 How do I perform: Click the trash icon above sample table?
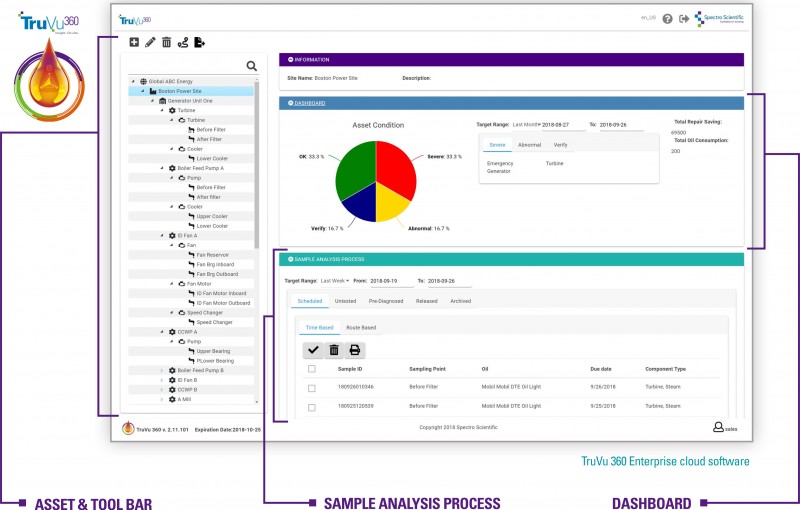click(x=334, y=350)
